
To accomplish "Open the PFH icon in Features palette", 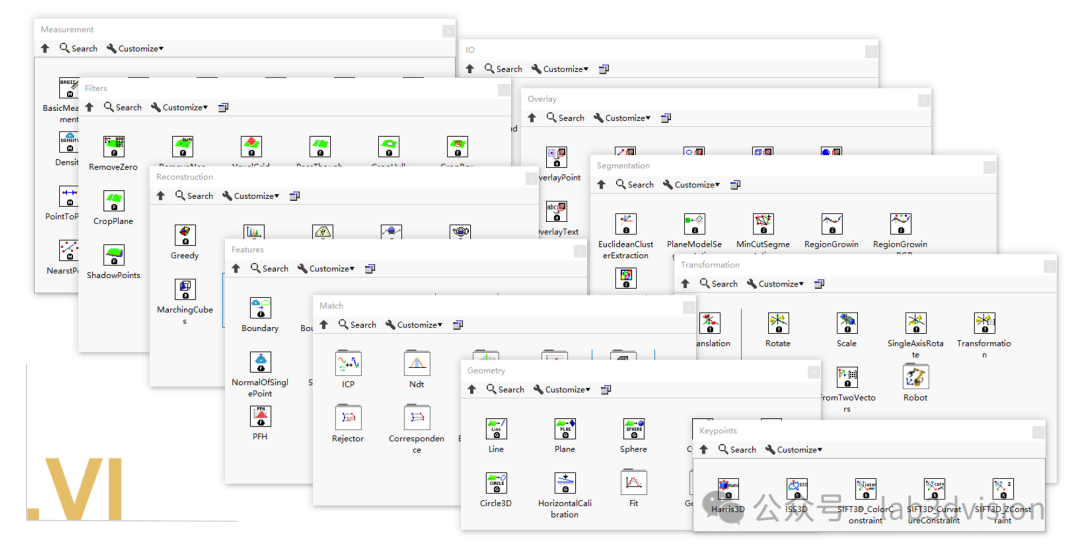I will point(260,417).
